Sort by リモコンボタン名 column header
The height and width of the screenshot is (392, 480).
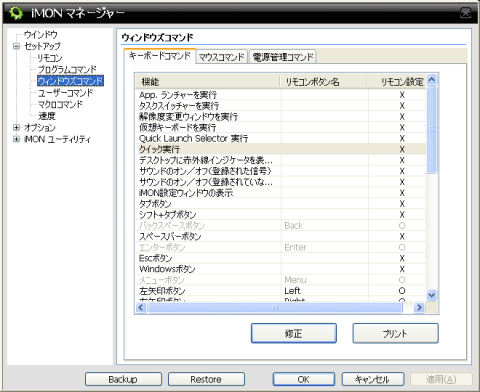click(323, 81)
